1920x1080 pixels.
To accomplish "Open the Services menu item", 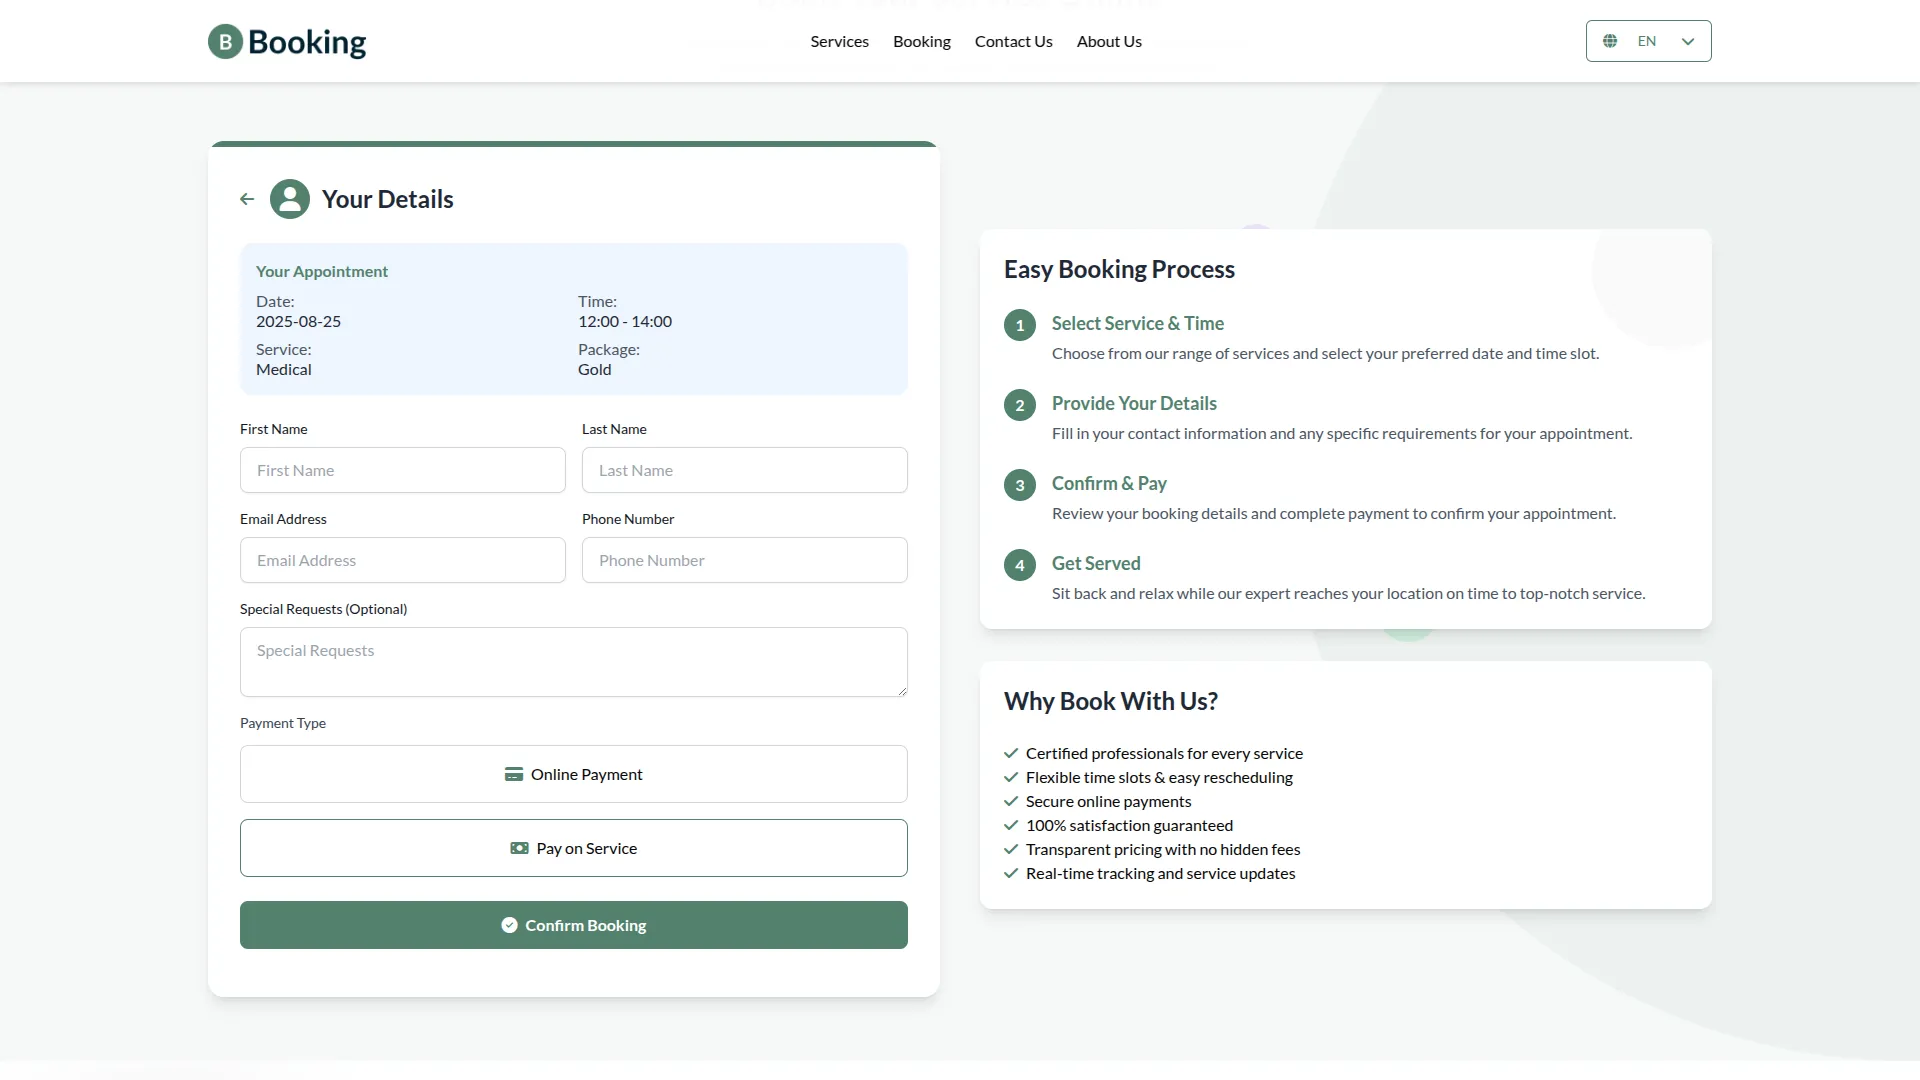I will point(839,41).
